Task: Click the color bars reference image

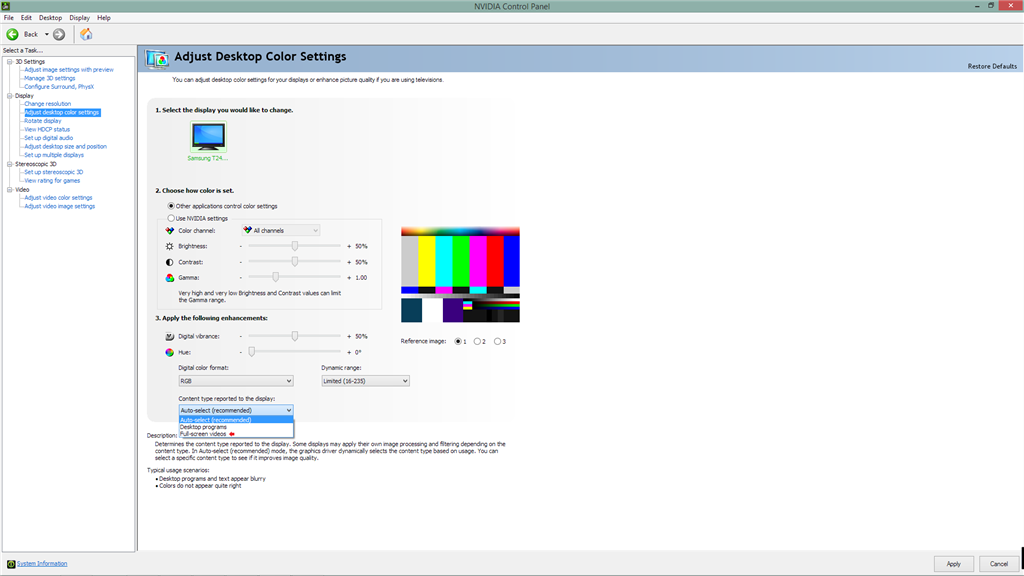Action: tap(460, 275)
